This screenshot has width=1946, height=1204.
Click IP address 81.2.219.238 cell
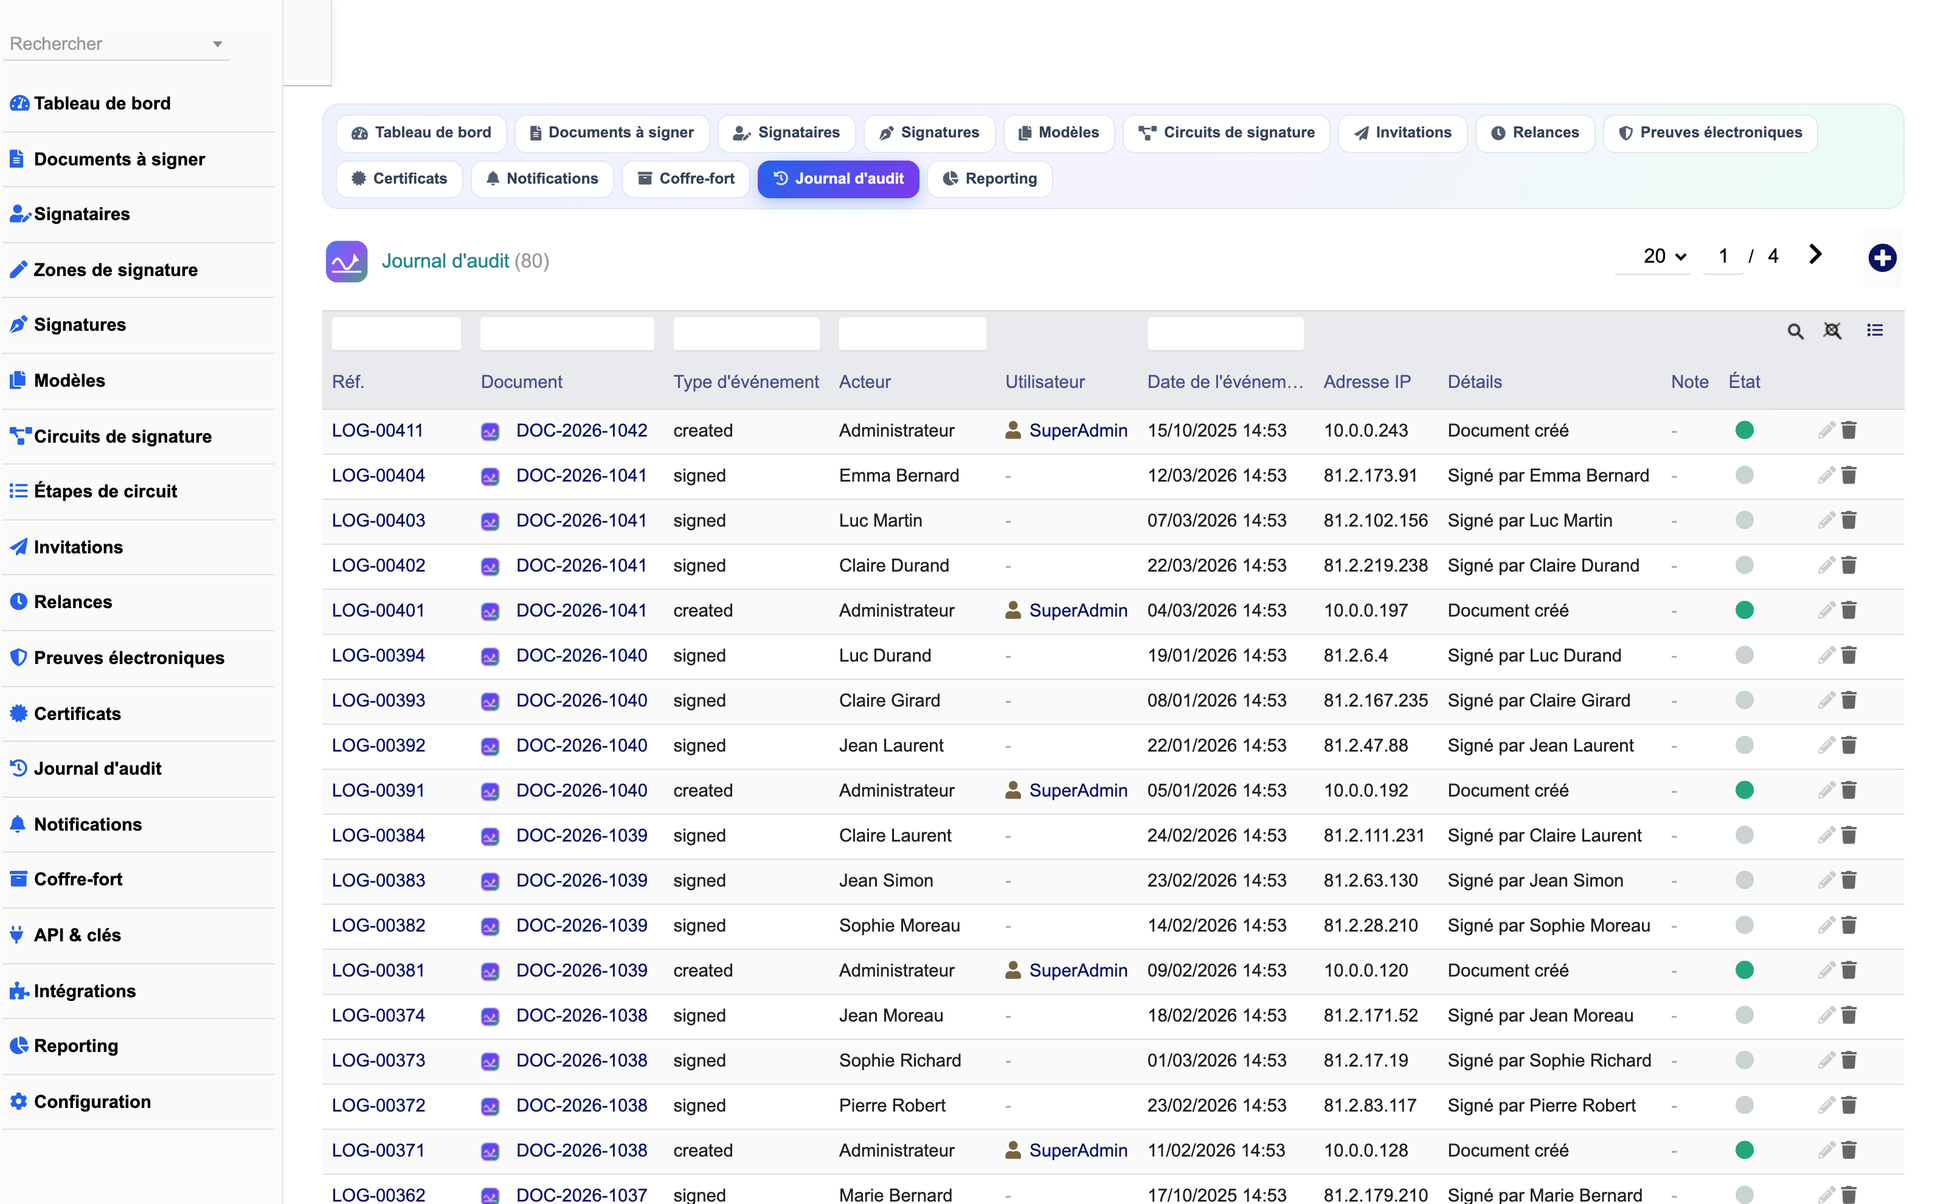coord(1375,565)
